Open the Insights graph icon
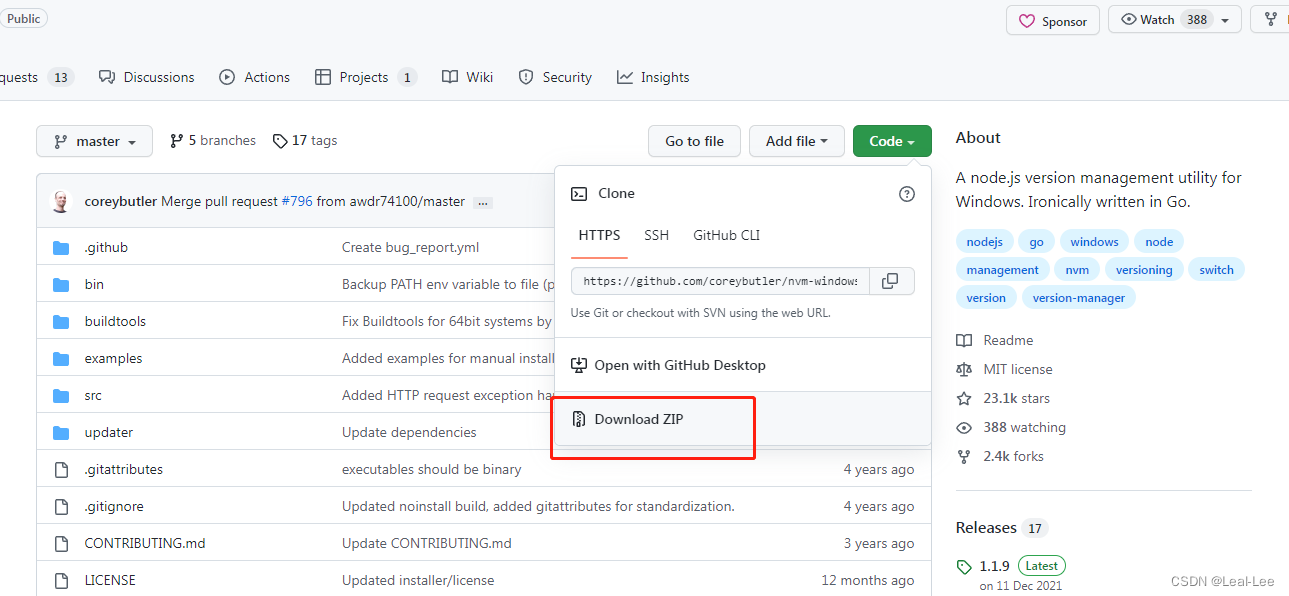The width and height of the screenshot is (1289, 596). pos(625,77)
